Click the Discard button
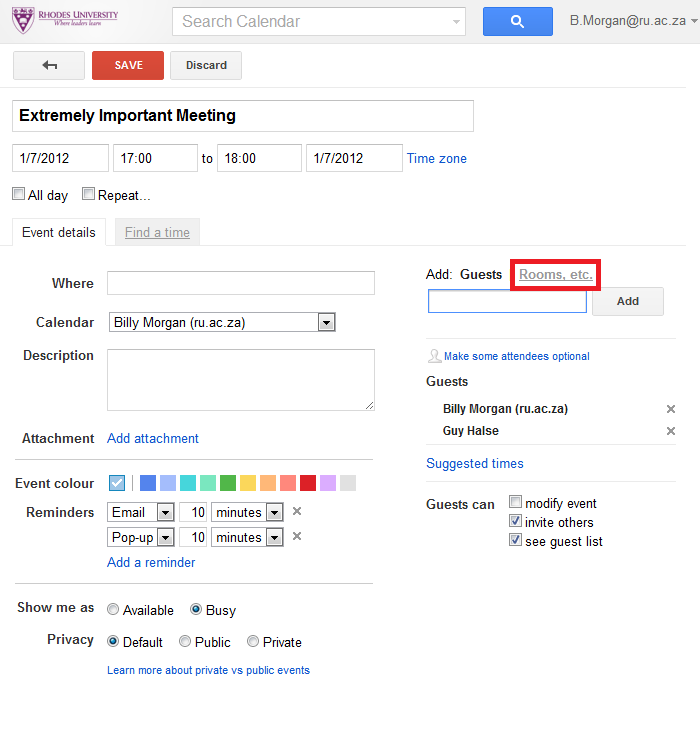 tap(206, 65)
